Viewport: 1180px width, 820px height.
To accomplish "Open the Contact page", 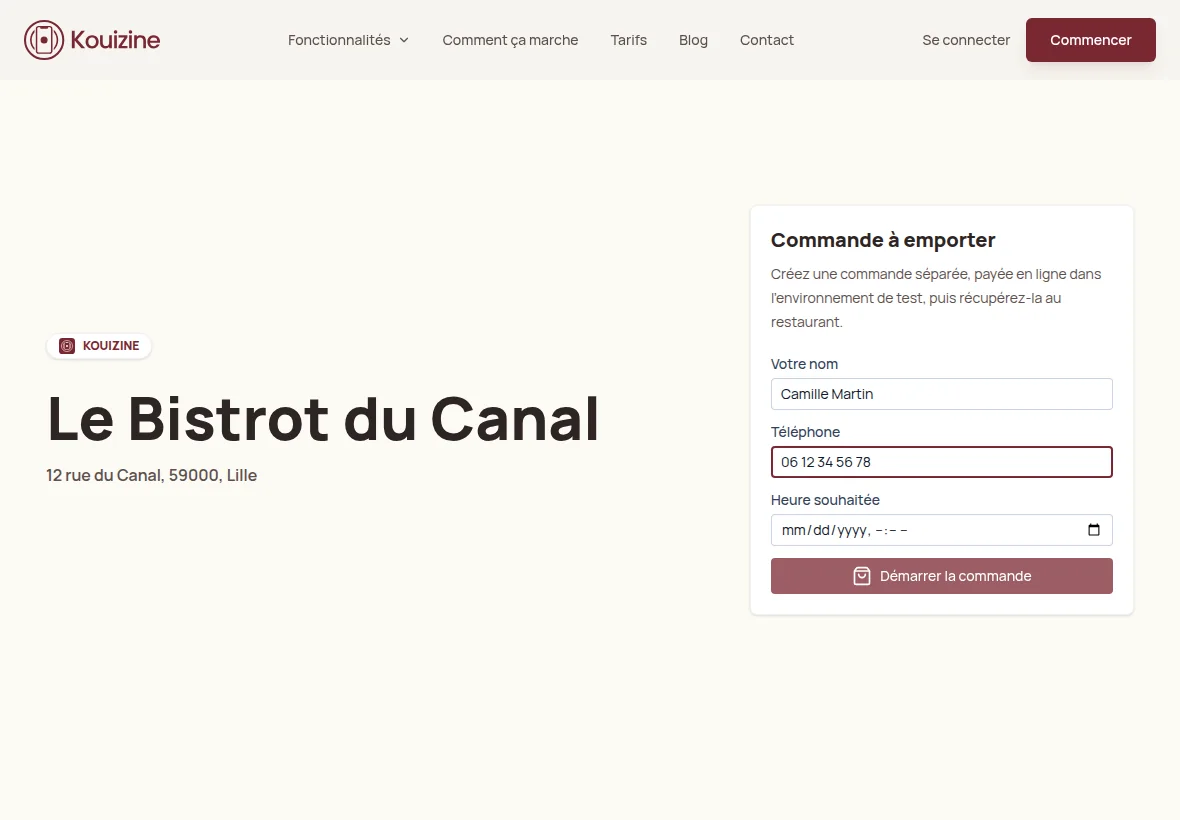I will tap(767, 40).
